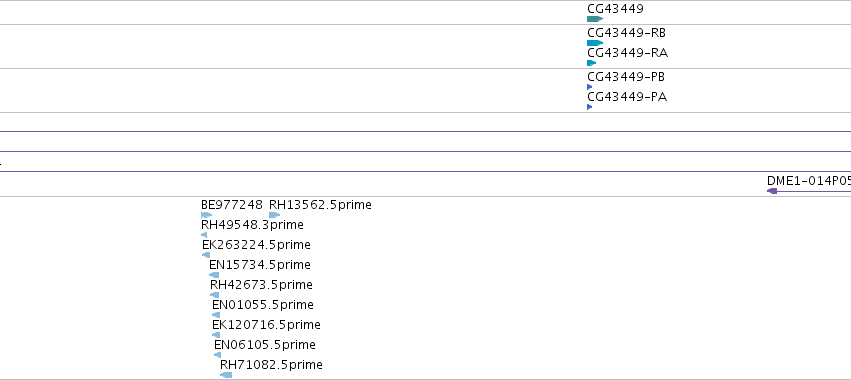This screenshot has height=380, width=851.
Task: Click the EK263224.5prime label
Action: [x=256, y=245]
